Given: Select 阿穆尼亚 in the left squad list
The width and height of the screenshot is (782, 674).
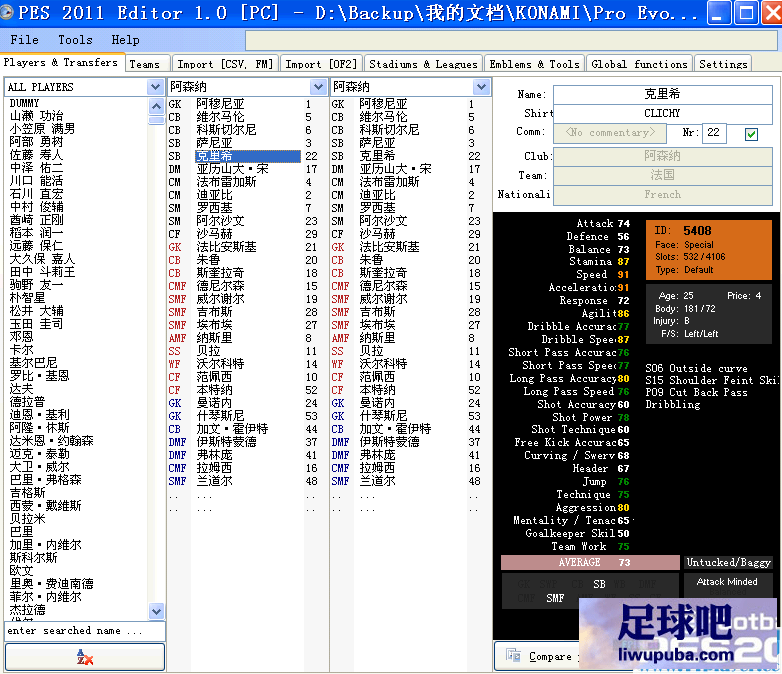Looking at the screenshot, I should point(220,104).
